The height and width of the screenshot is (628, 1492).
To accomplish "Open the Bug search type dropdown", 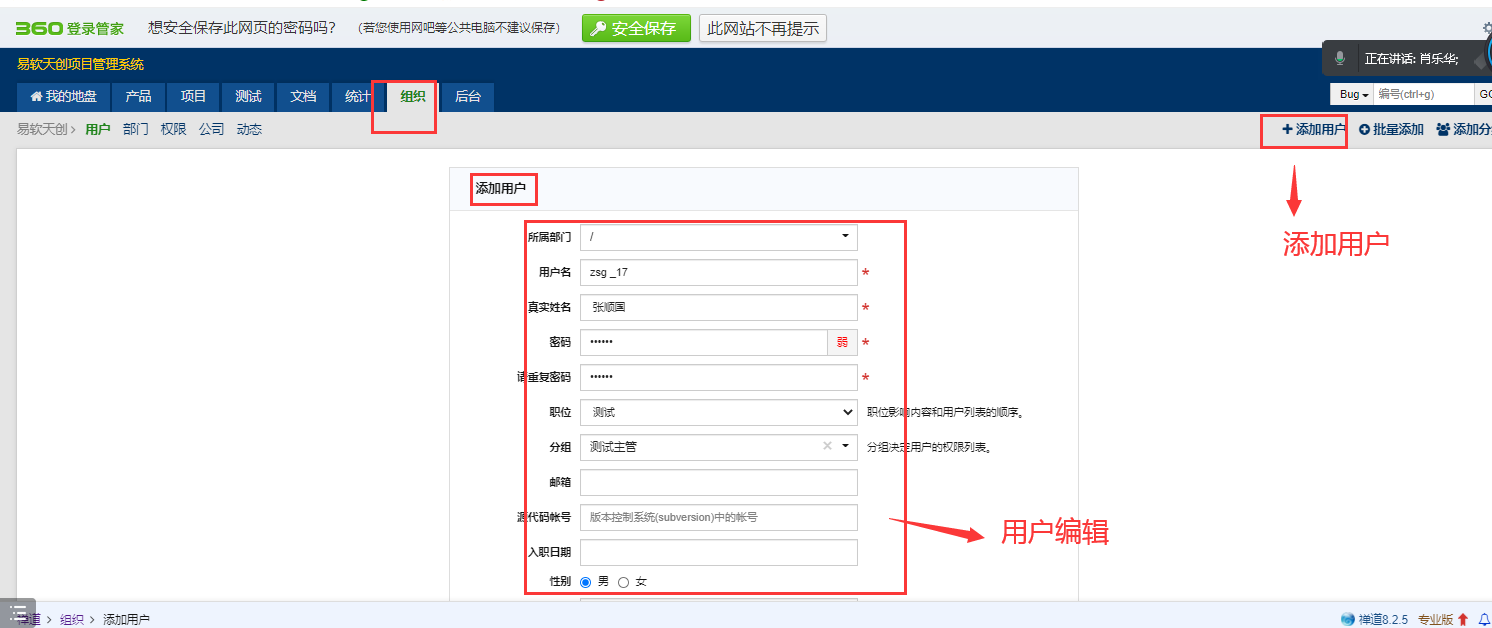I will (1351, 94).
